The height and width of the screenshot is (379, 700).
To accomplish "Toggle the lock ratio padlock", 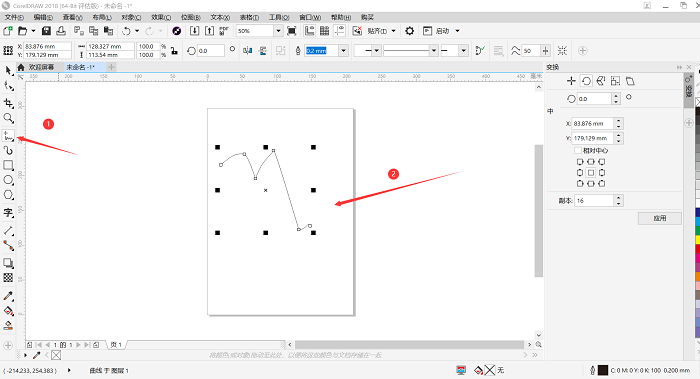I will 174,51.
